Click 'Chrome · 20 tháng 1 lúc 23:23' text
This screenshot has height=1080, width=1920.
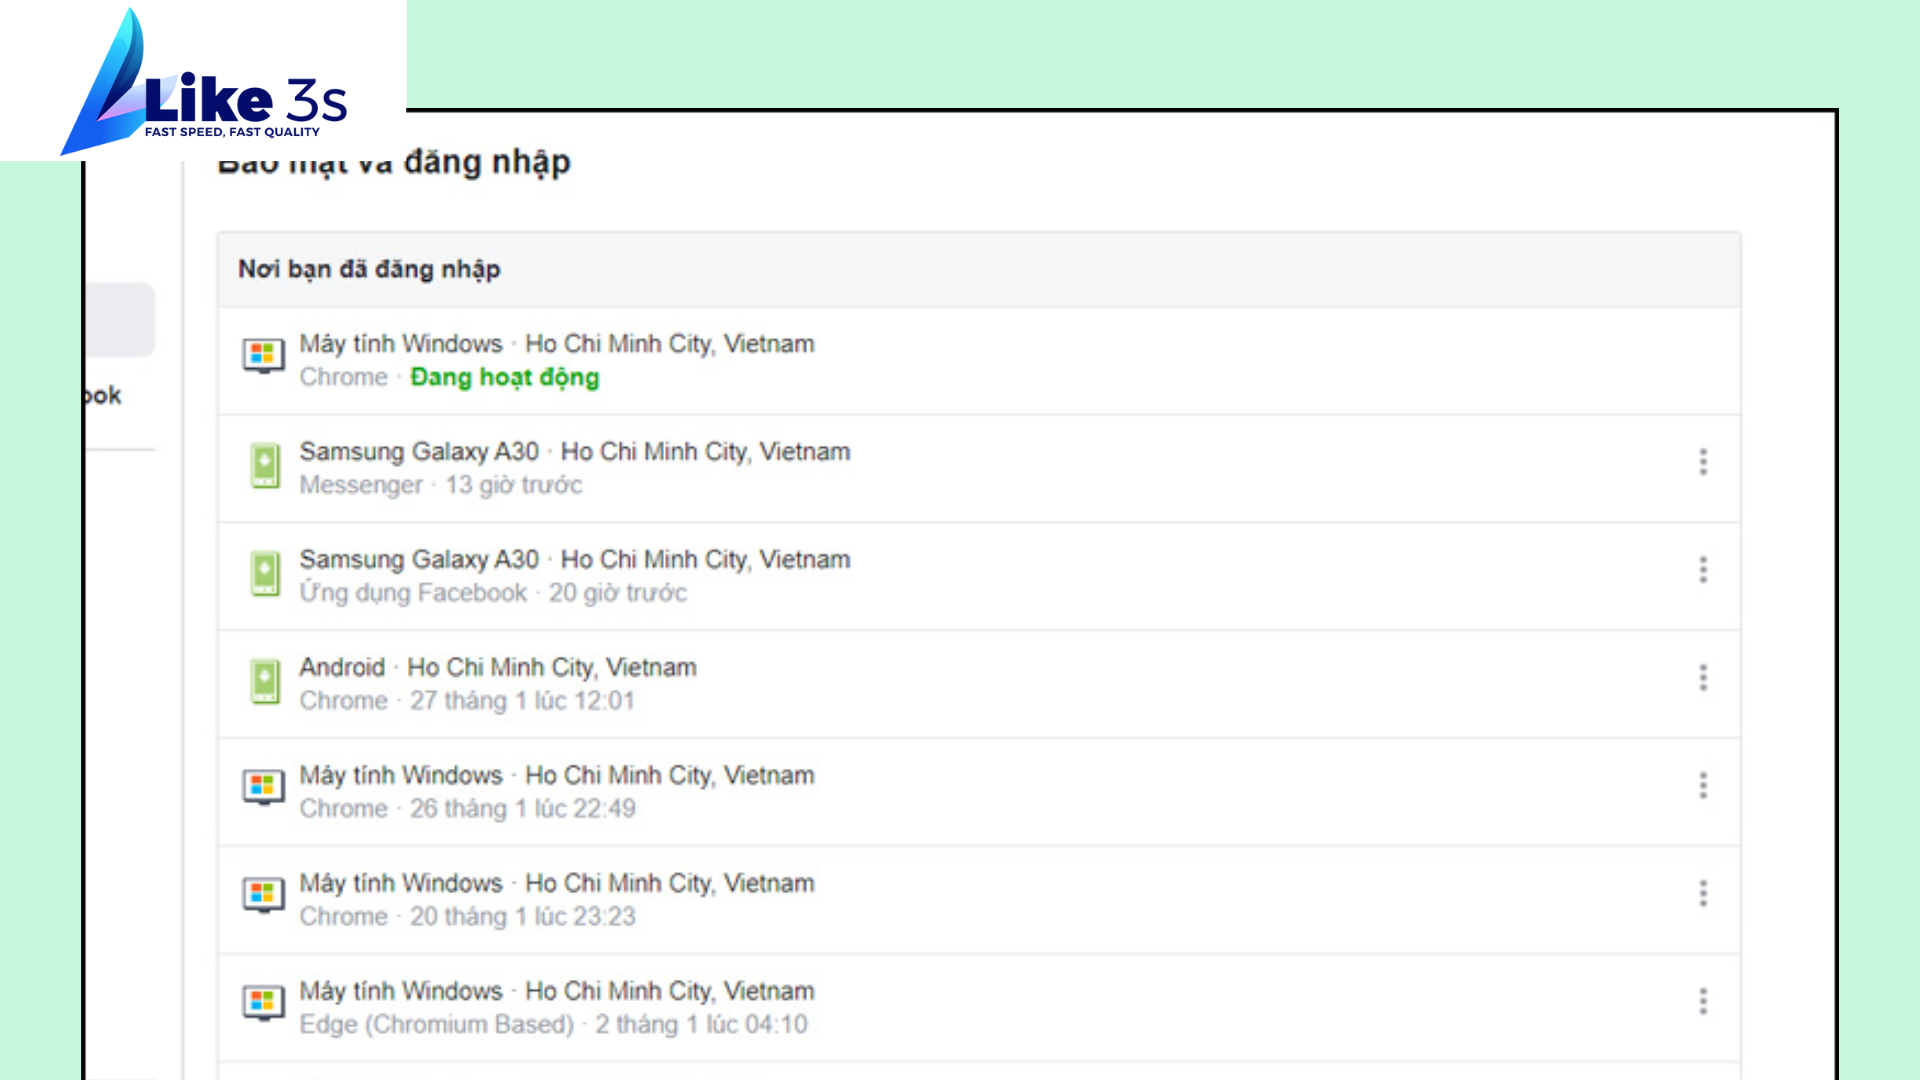click(467, 917)
